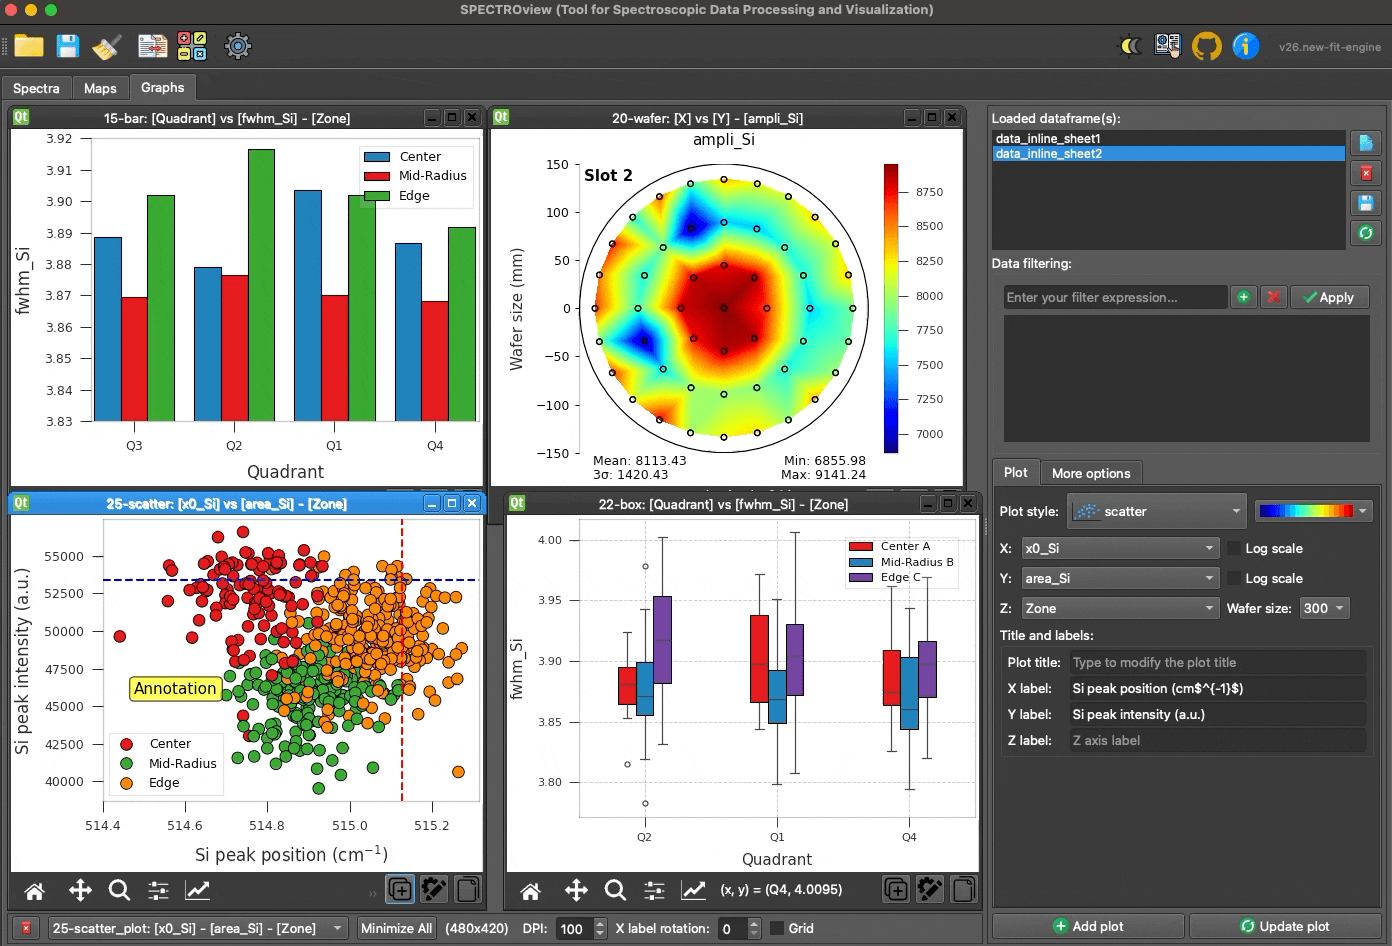
Task: Click the Z label input field
Action: tap(1218, 740)
